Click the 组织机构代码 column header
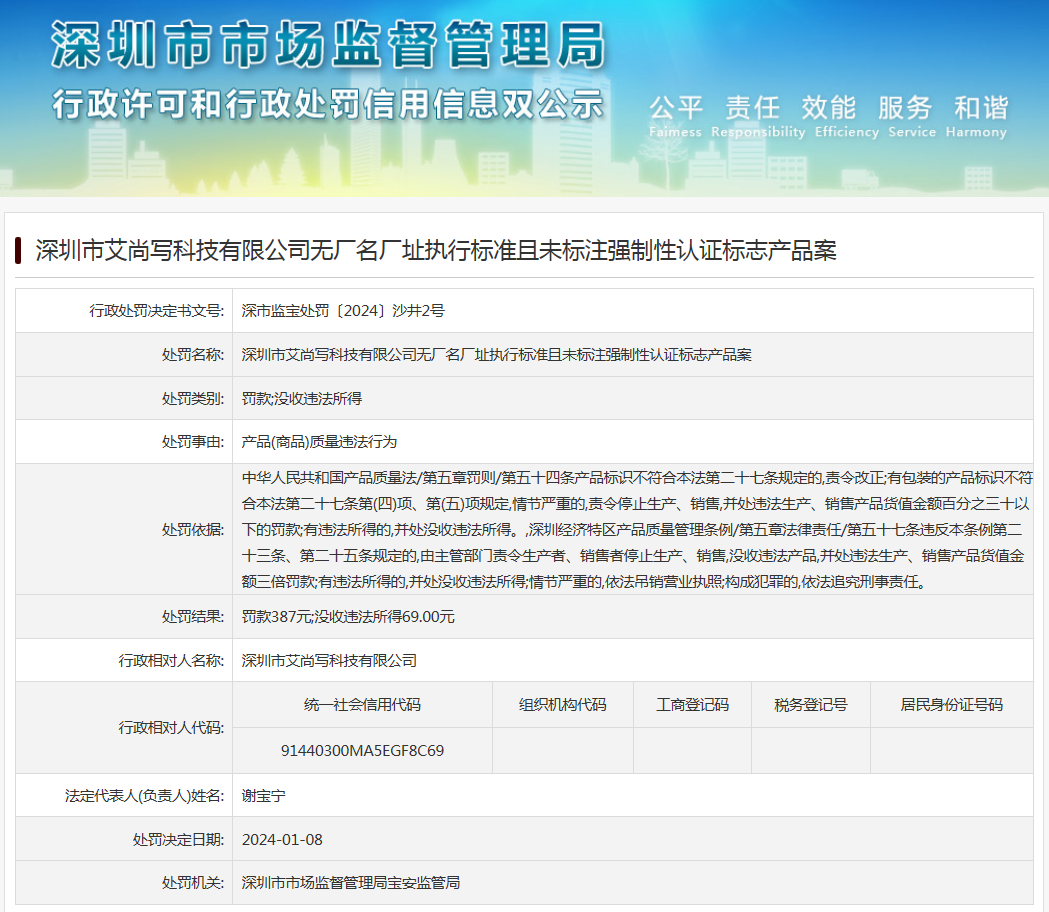1049x912 pixels. (562, 705)
